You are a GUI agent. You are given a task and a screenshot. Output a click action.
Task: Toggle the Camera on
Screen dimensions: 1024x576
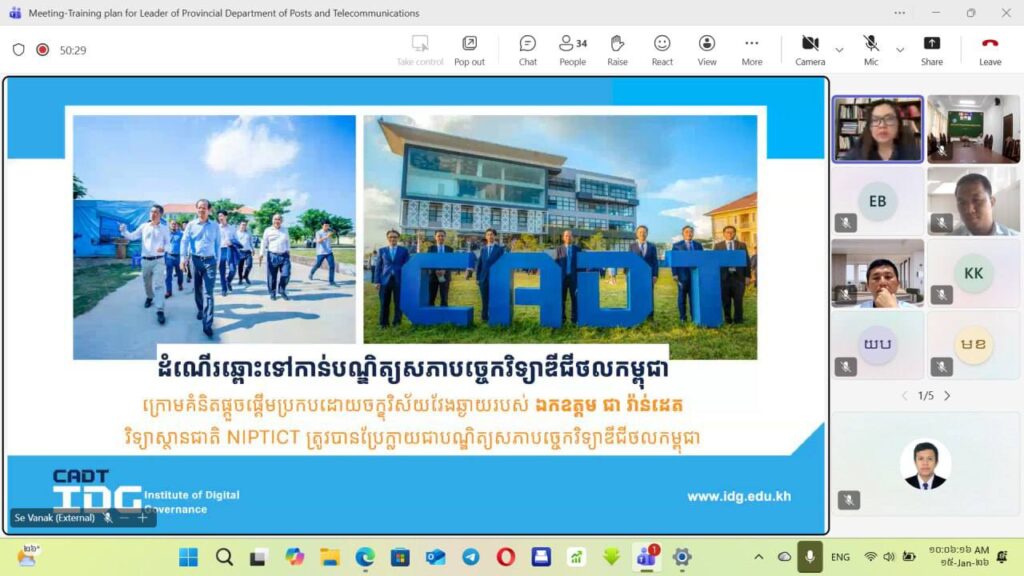coord(810,50)
